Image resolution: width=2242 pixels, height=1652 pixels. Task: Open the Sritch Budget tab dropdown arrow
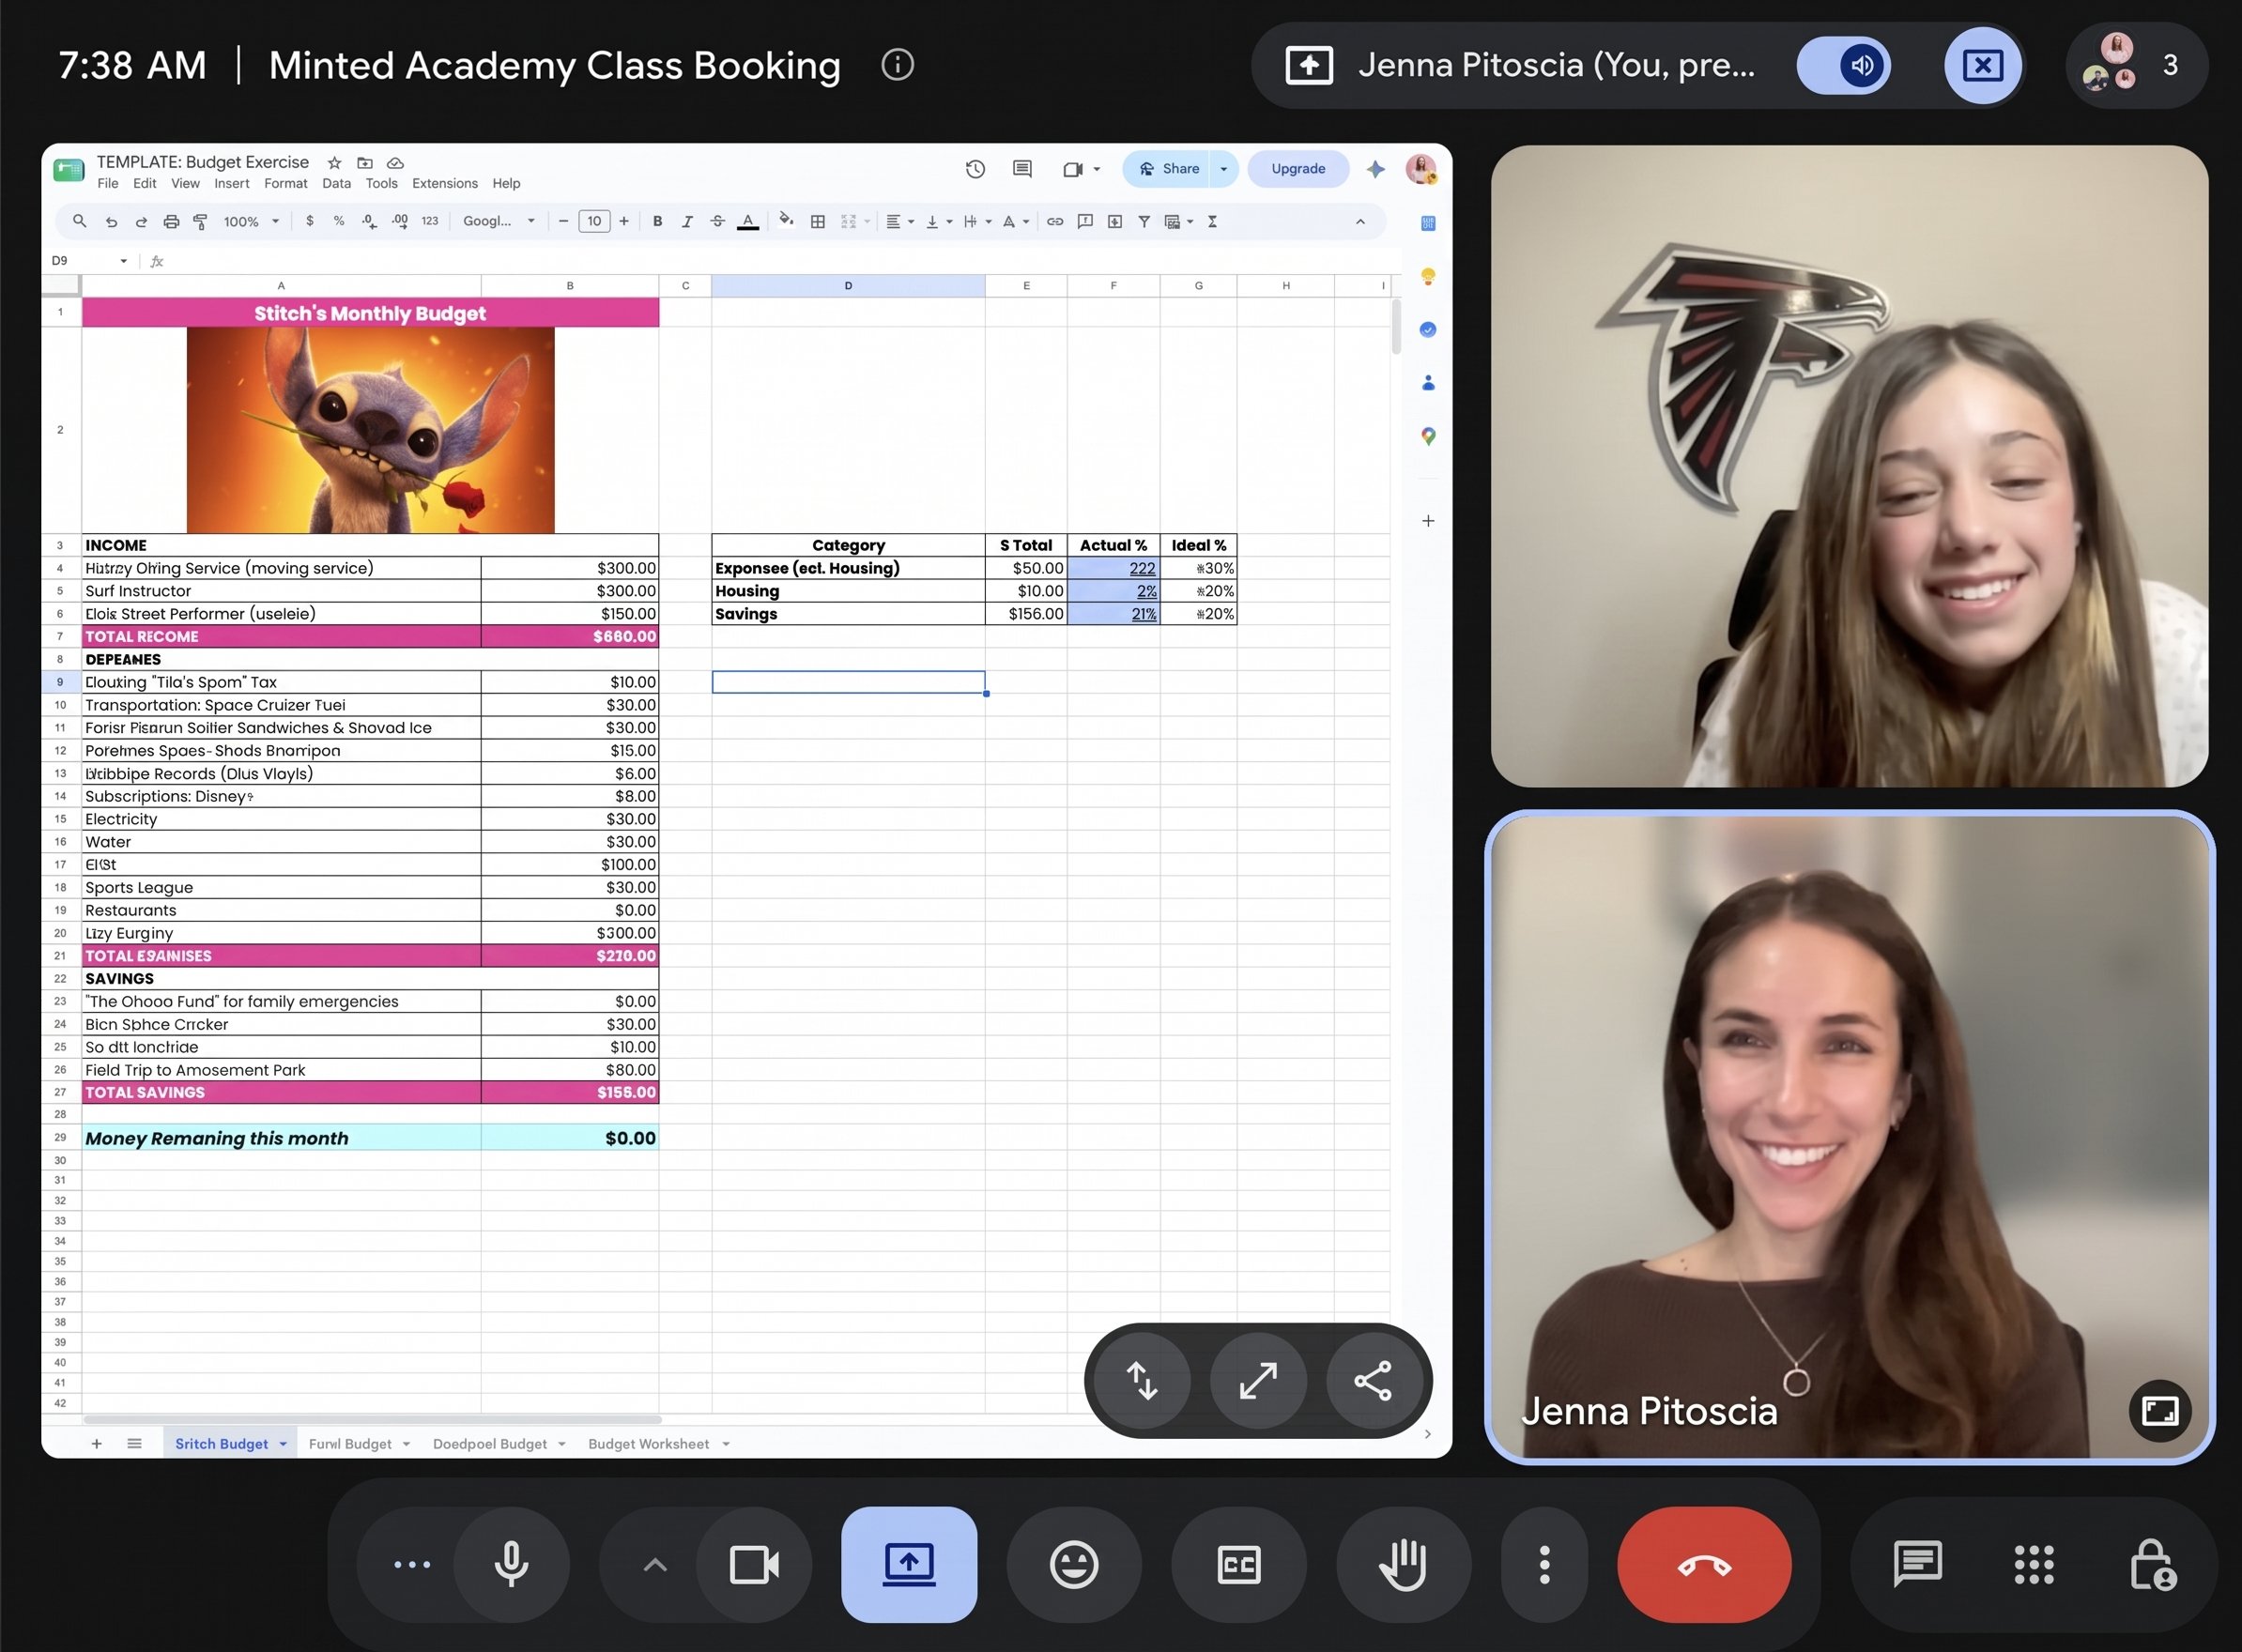tap(283, 1444)
